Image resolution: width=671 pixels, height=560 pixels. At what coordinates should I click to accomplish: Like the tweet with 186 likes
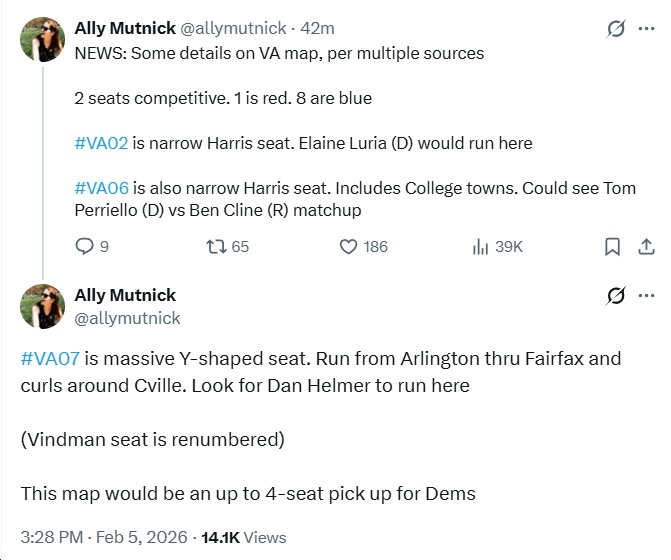click(349, 246)
